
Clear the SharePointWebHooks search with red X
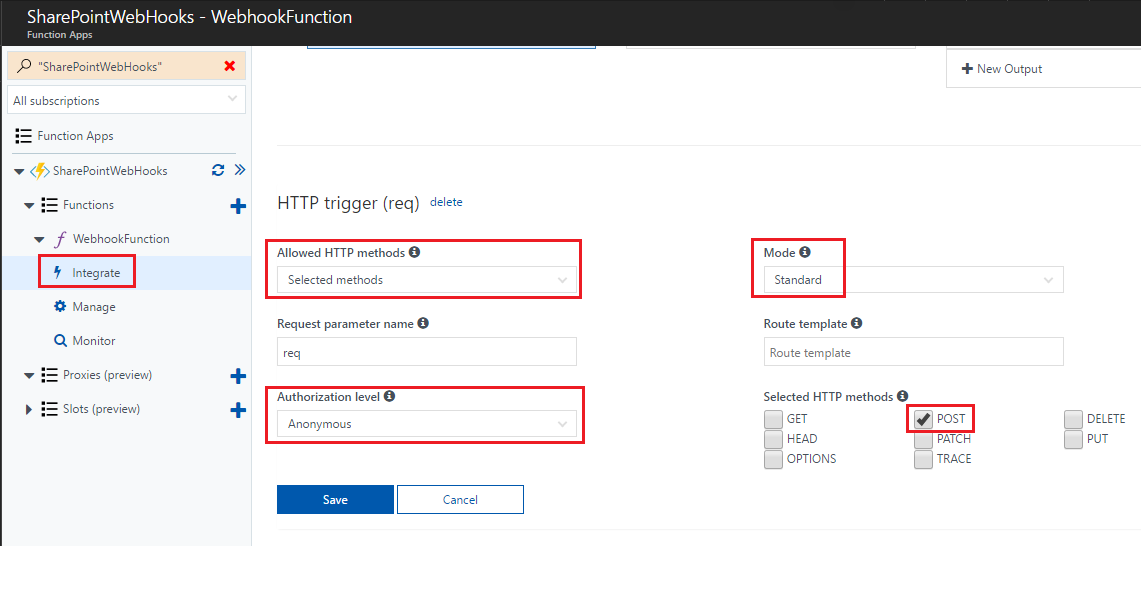(x=230, y=66)
